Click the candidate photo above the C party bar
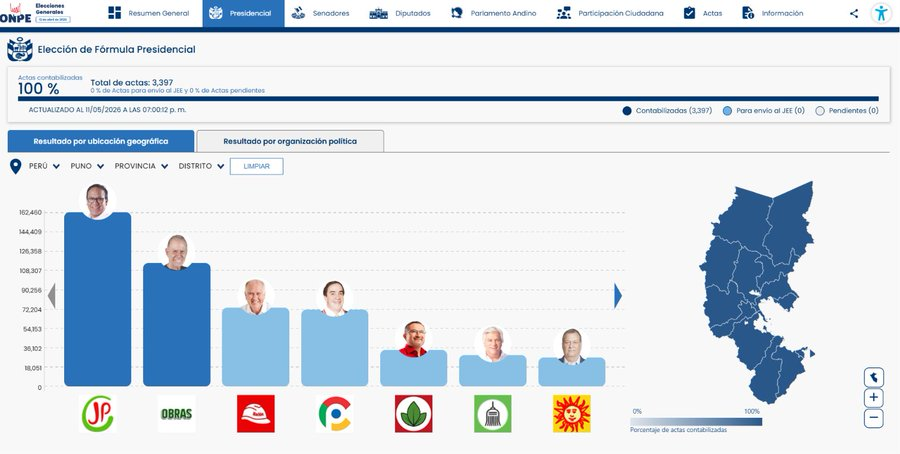Screen dimensions: 900x454 335,298
